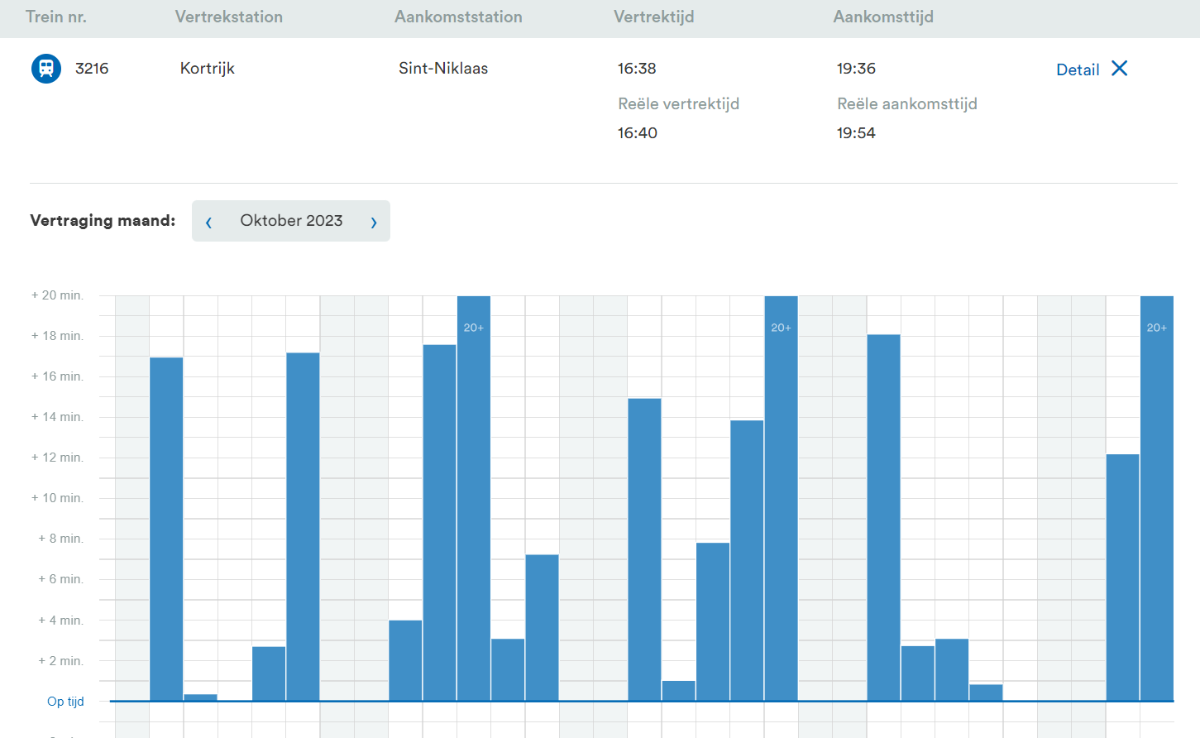Select the first 20+ capped delay bar

tap(474, 498)
